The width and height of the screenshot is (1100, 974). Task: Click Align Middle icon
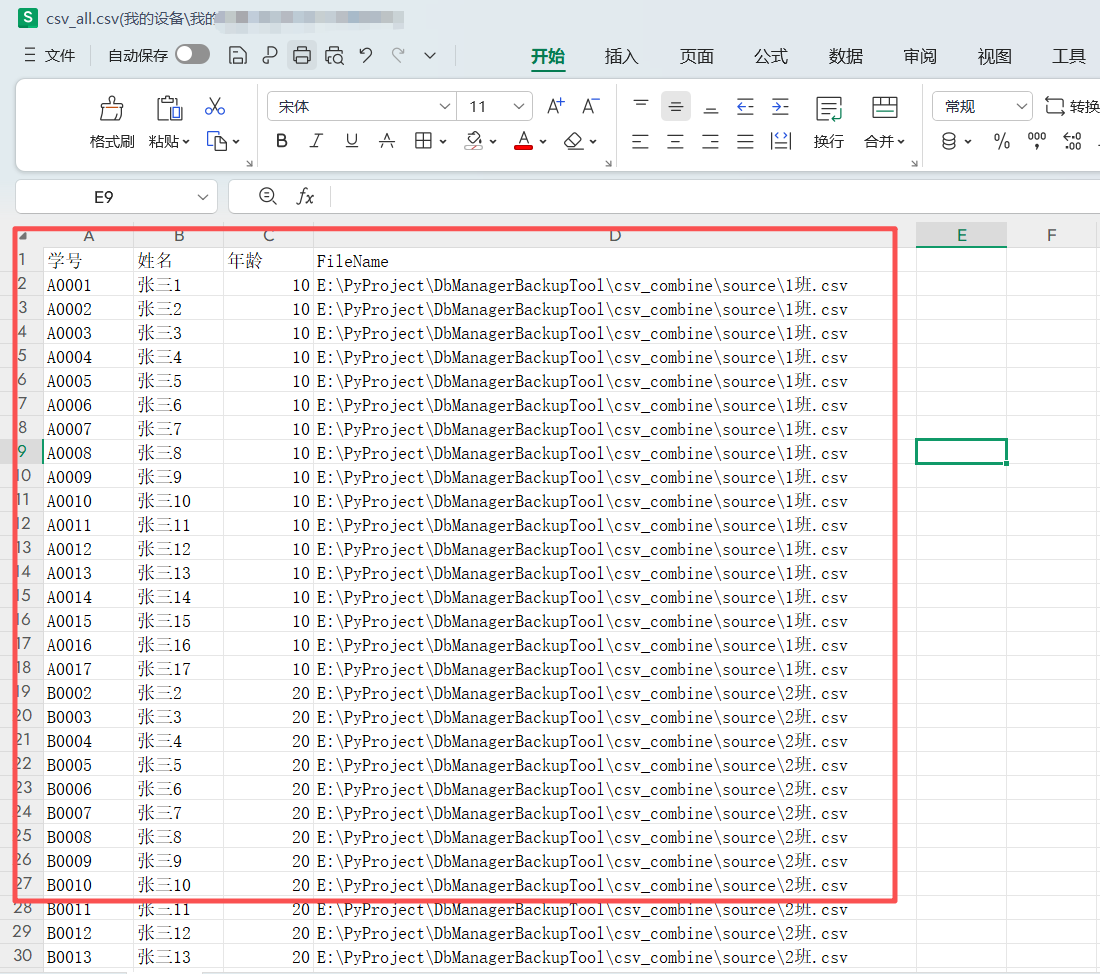pyautogui.click(x=676, y=107)
